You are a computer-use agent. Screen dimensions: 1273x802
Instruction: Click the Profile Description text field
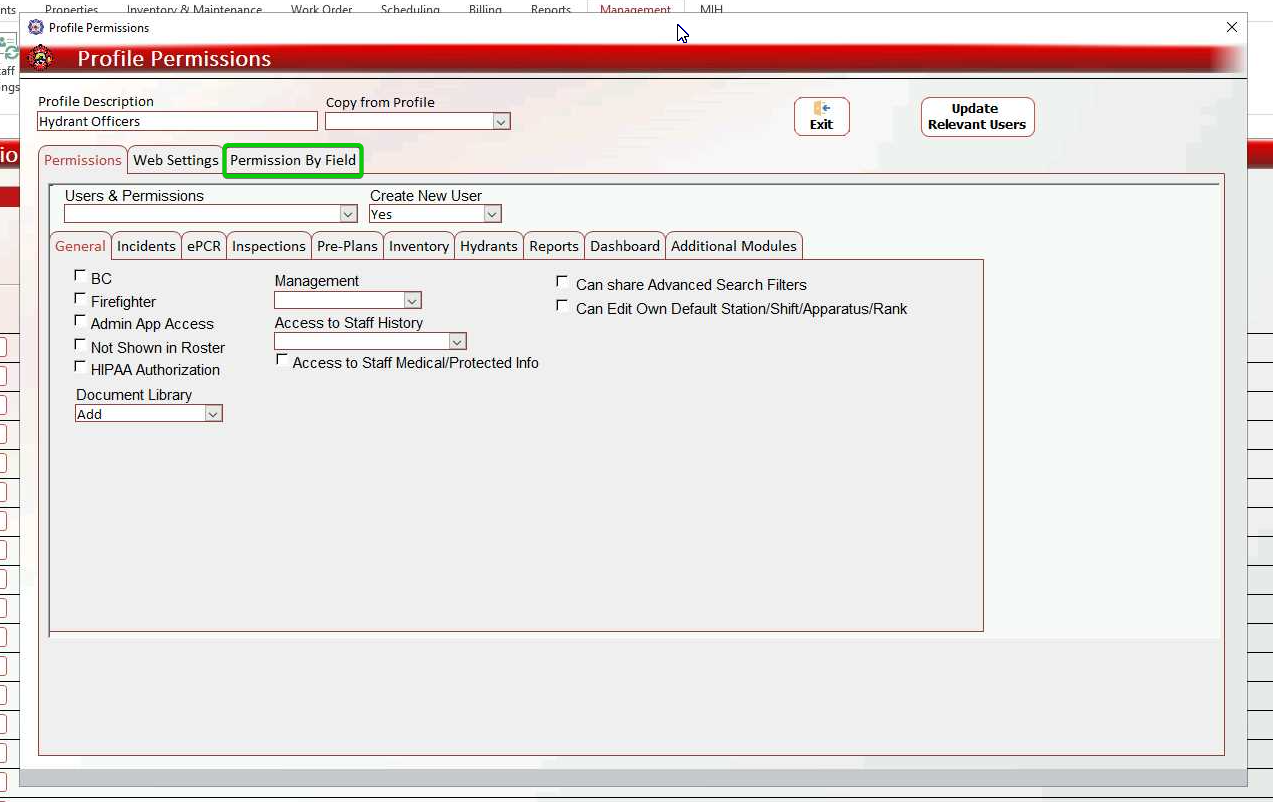tap(177, 122)
